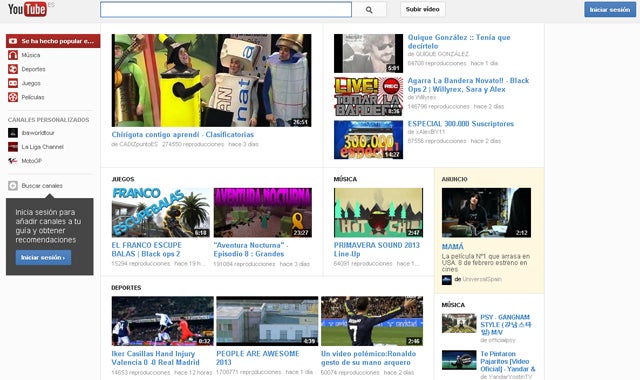Click the Buscar canales link
Image resolution: width=640 pixels, height=380 pixels.
coord(42,186)
